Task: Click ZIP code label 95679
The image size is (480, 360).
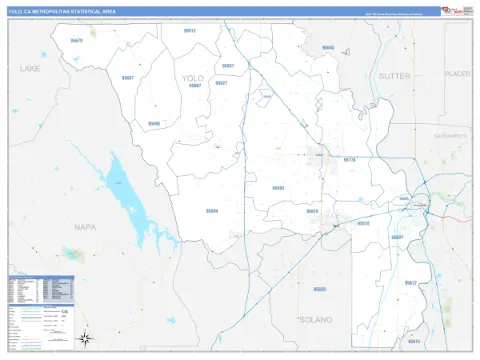Action: pos(77,41)
